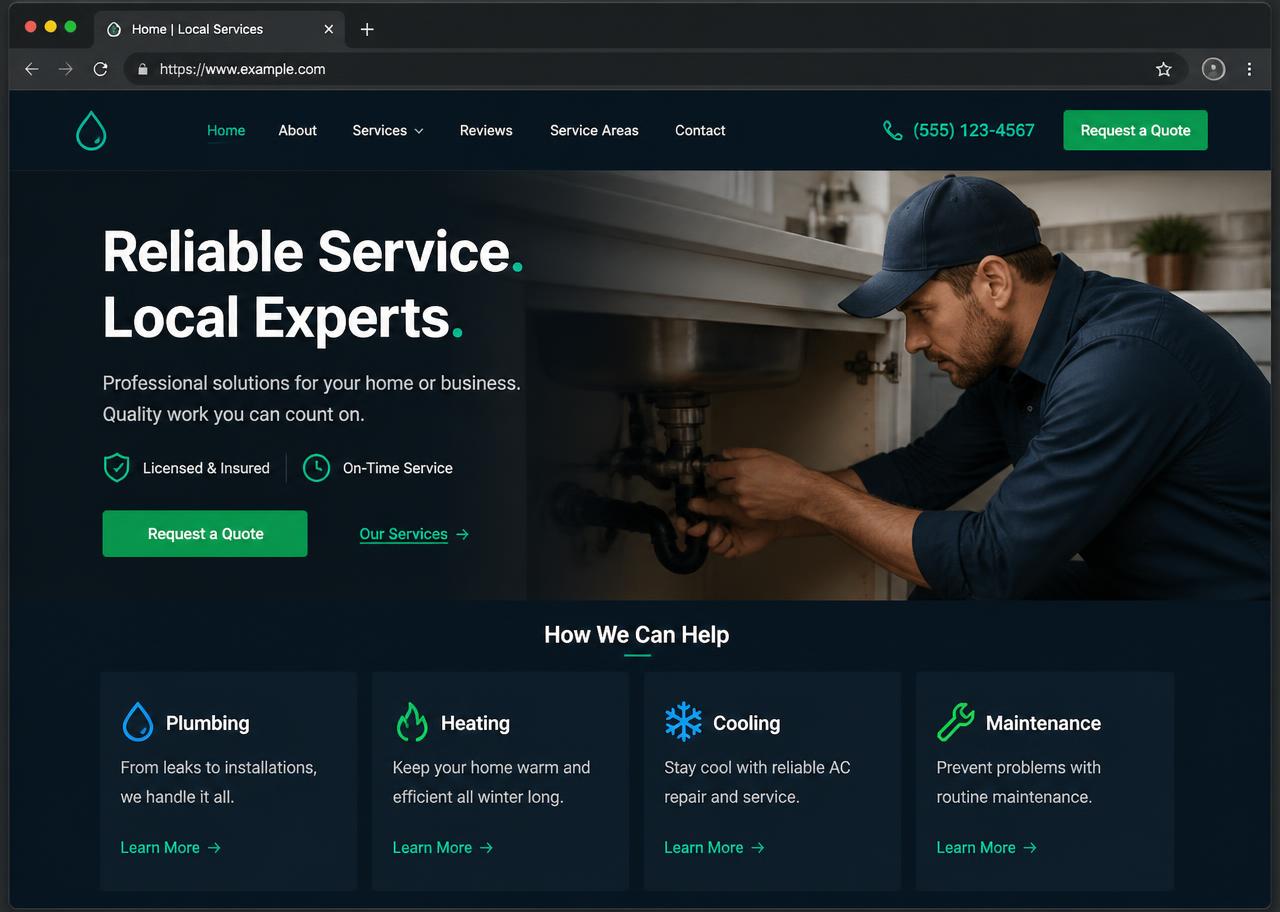
Task: Go to the Home nav item
Action: tap(226, 131)
